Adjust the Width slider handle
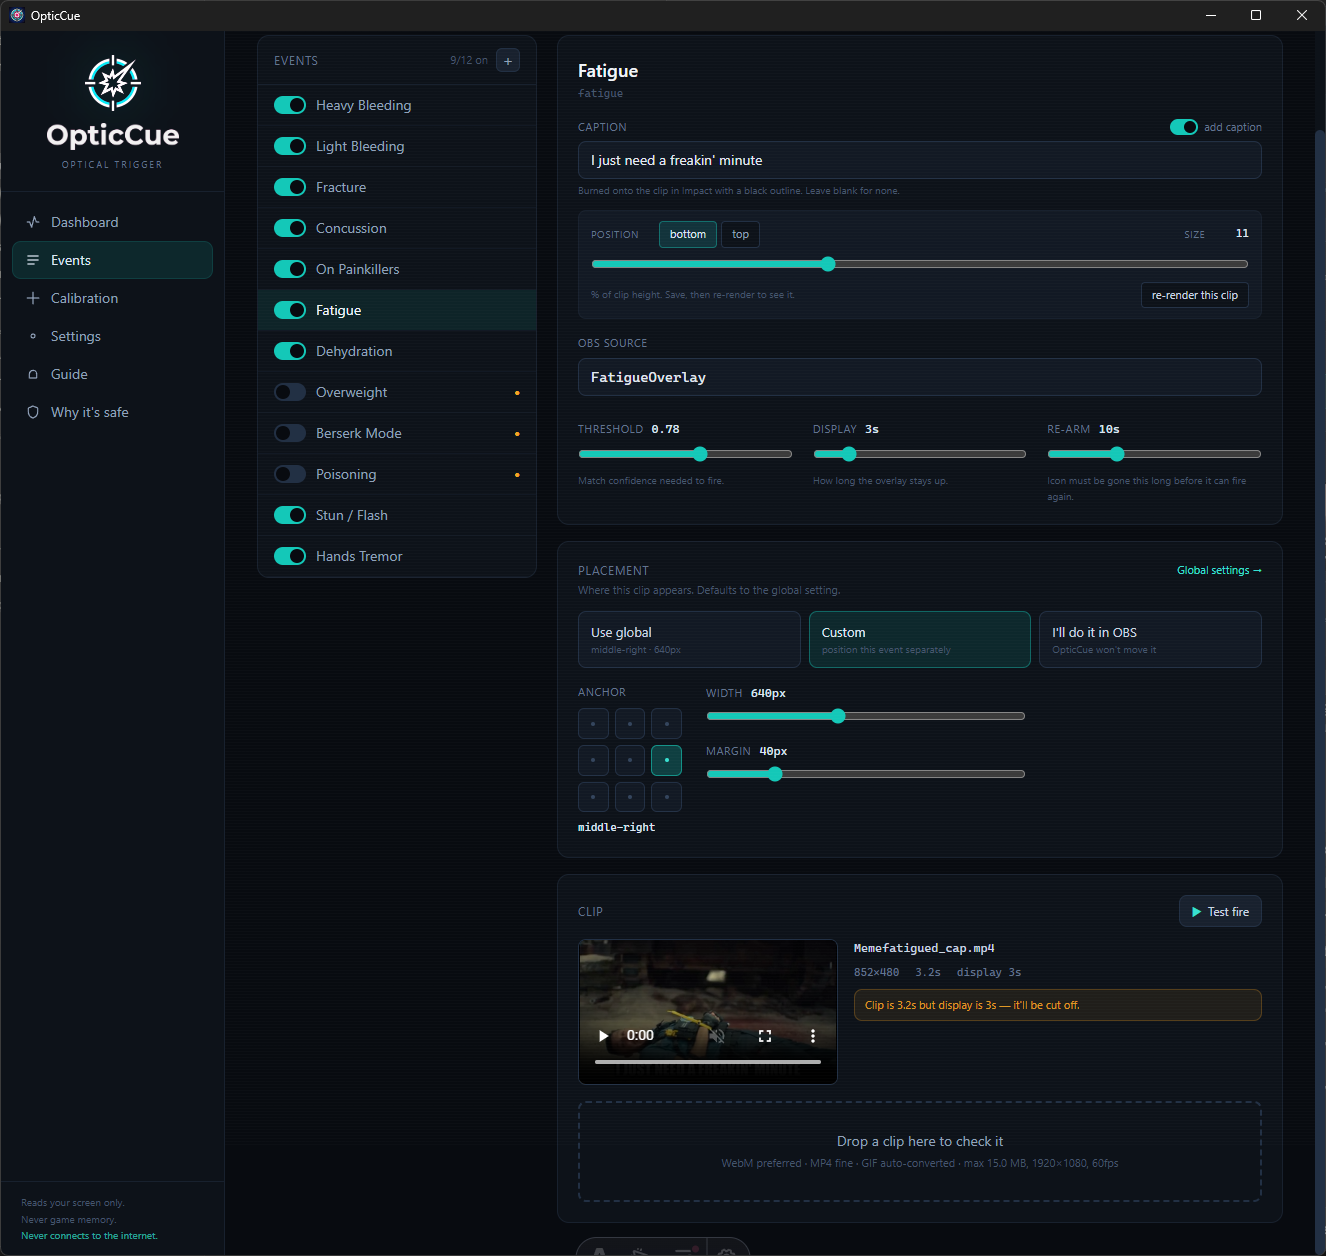The image size is (1326, 1256). 838,716
